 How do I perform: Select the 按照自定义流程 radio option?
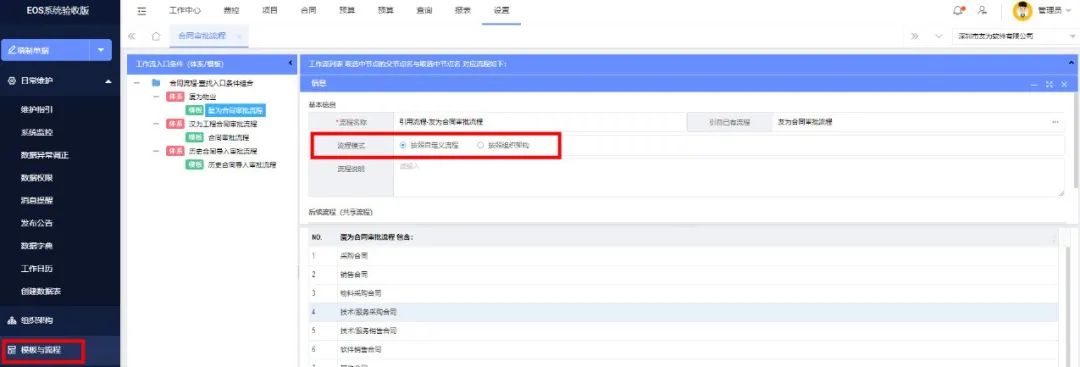[403, 145]
